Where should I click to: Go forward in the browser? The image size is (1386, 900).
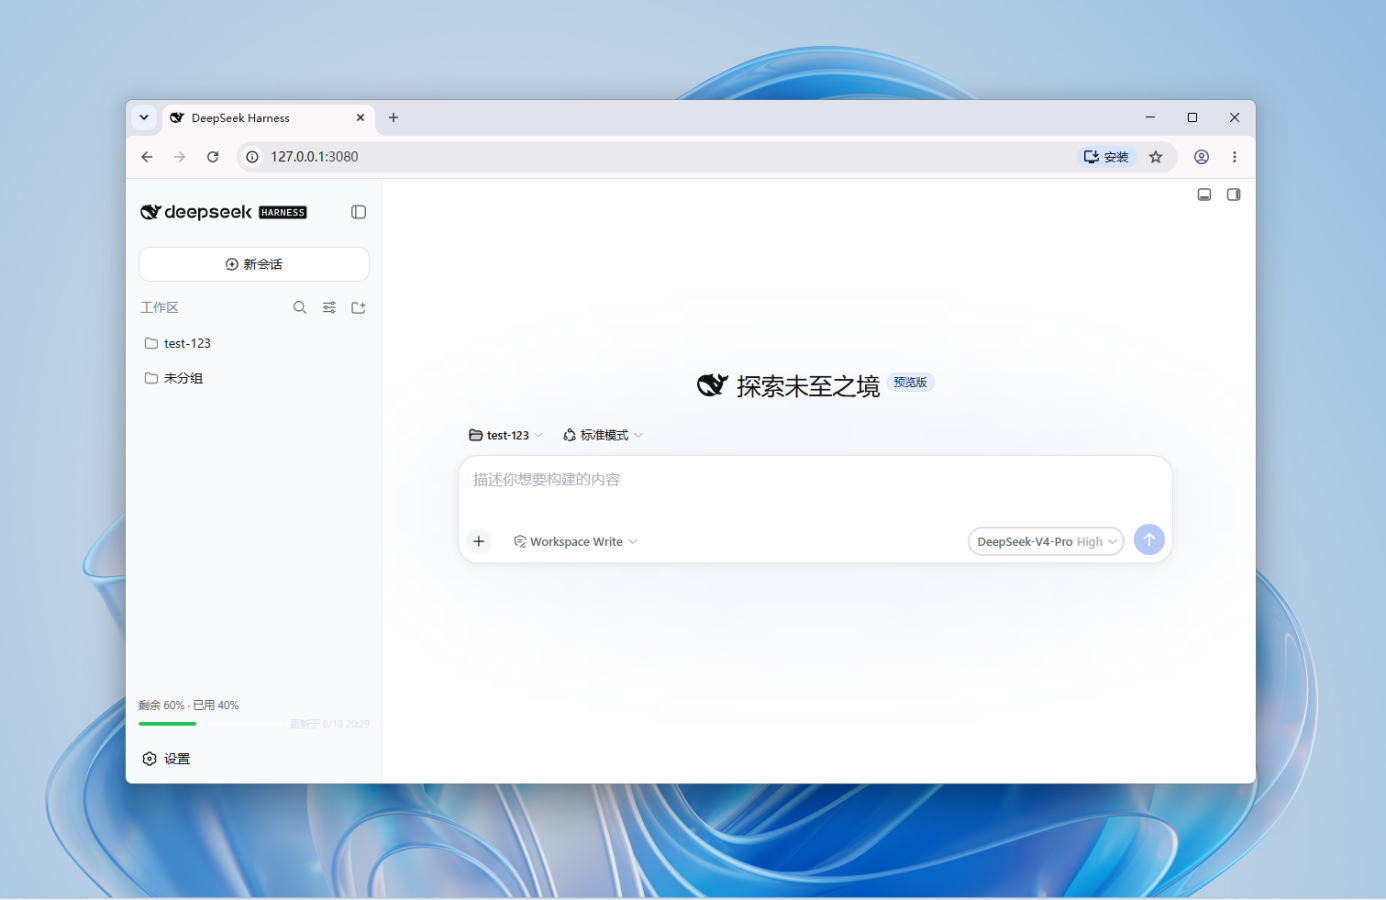[180, 157]
